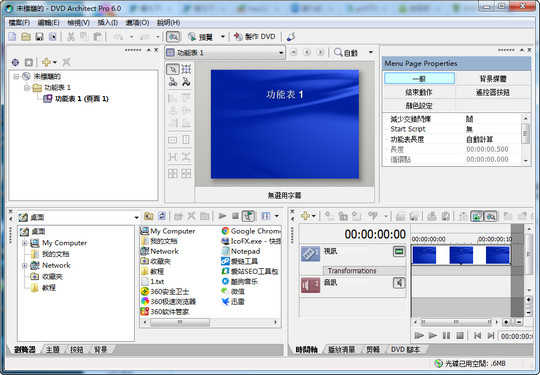Open explorer views dropdown arrow

pos(277,216)
